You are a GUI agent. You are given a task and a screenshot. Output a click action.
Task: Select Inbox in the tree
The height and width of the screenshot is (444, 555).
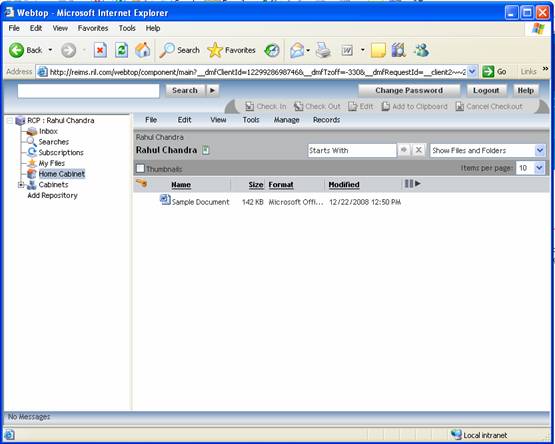coord(48,131)
